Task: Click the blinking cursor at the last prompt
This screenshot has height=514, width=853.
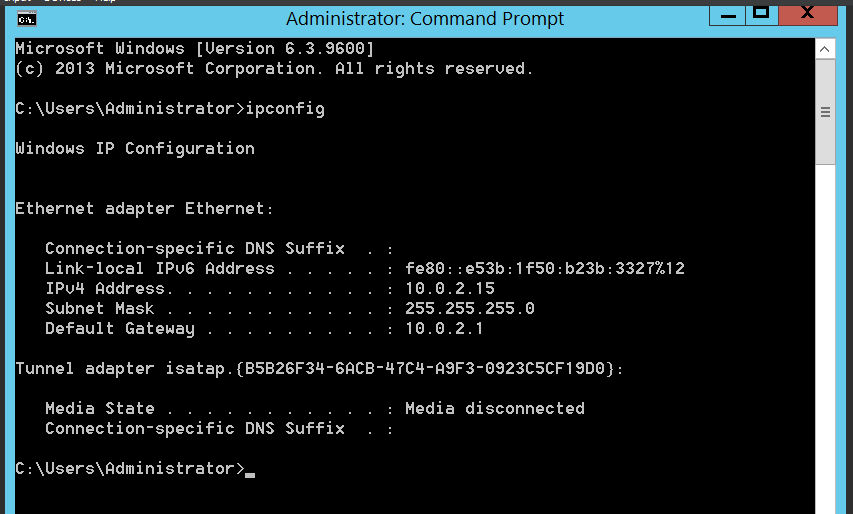Action: [x=250, y=475]
